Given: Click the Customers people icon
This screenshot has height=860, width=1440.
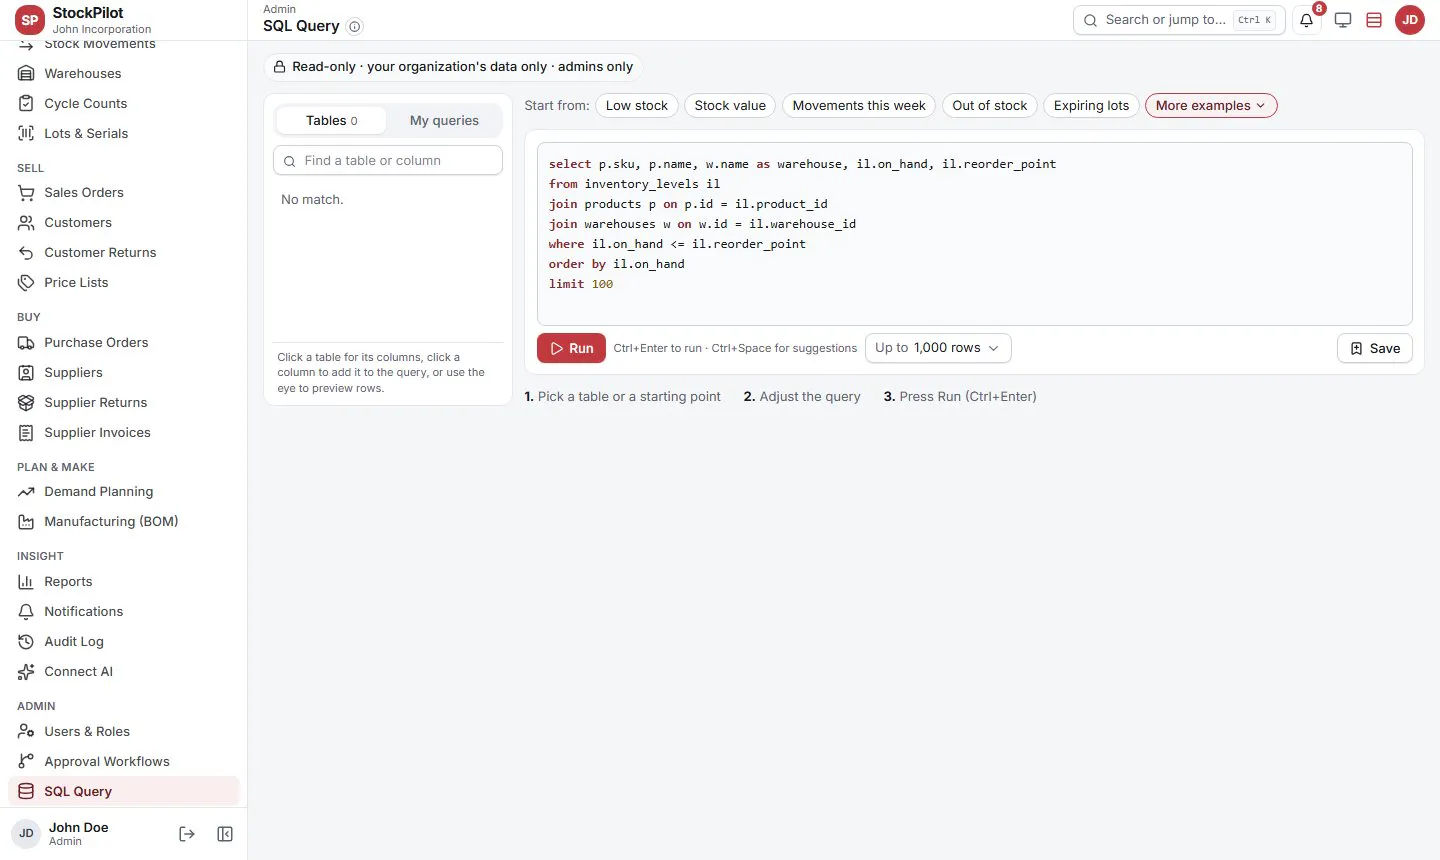Looking at the screenshot, I should click(26, 222).
